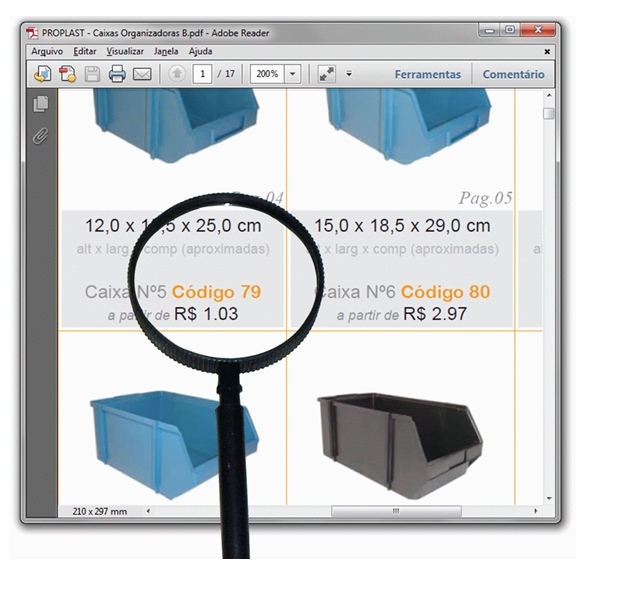Click the save file floppy icon
The width and height of the screenshot is (637, 601).
pyautogui.click(x=92, y=74)
